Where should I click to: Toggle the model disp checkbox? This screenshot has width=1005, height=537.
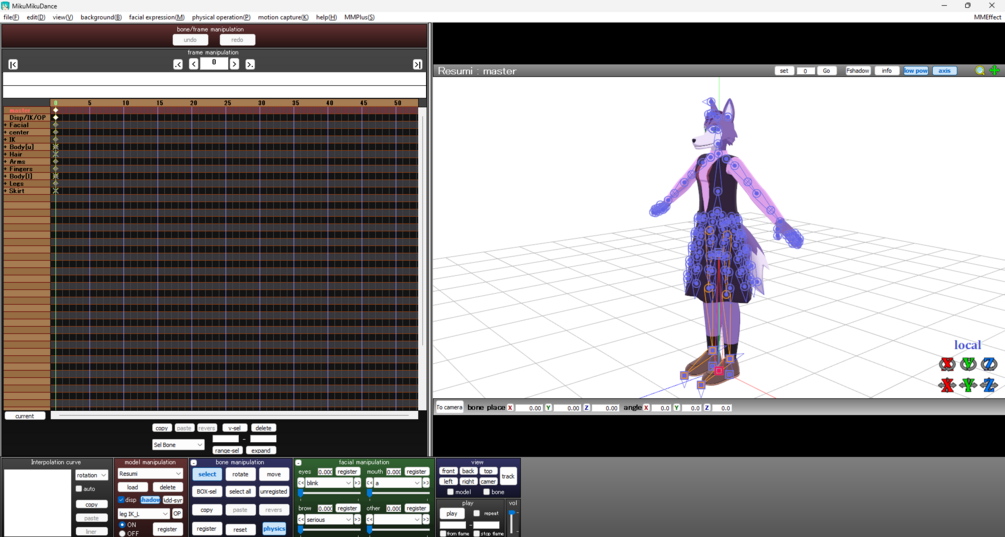[x=121, y=500]
